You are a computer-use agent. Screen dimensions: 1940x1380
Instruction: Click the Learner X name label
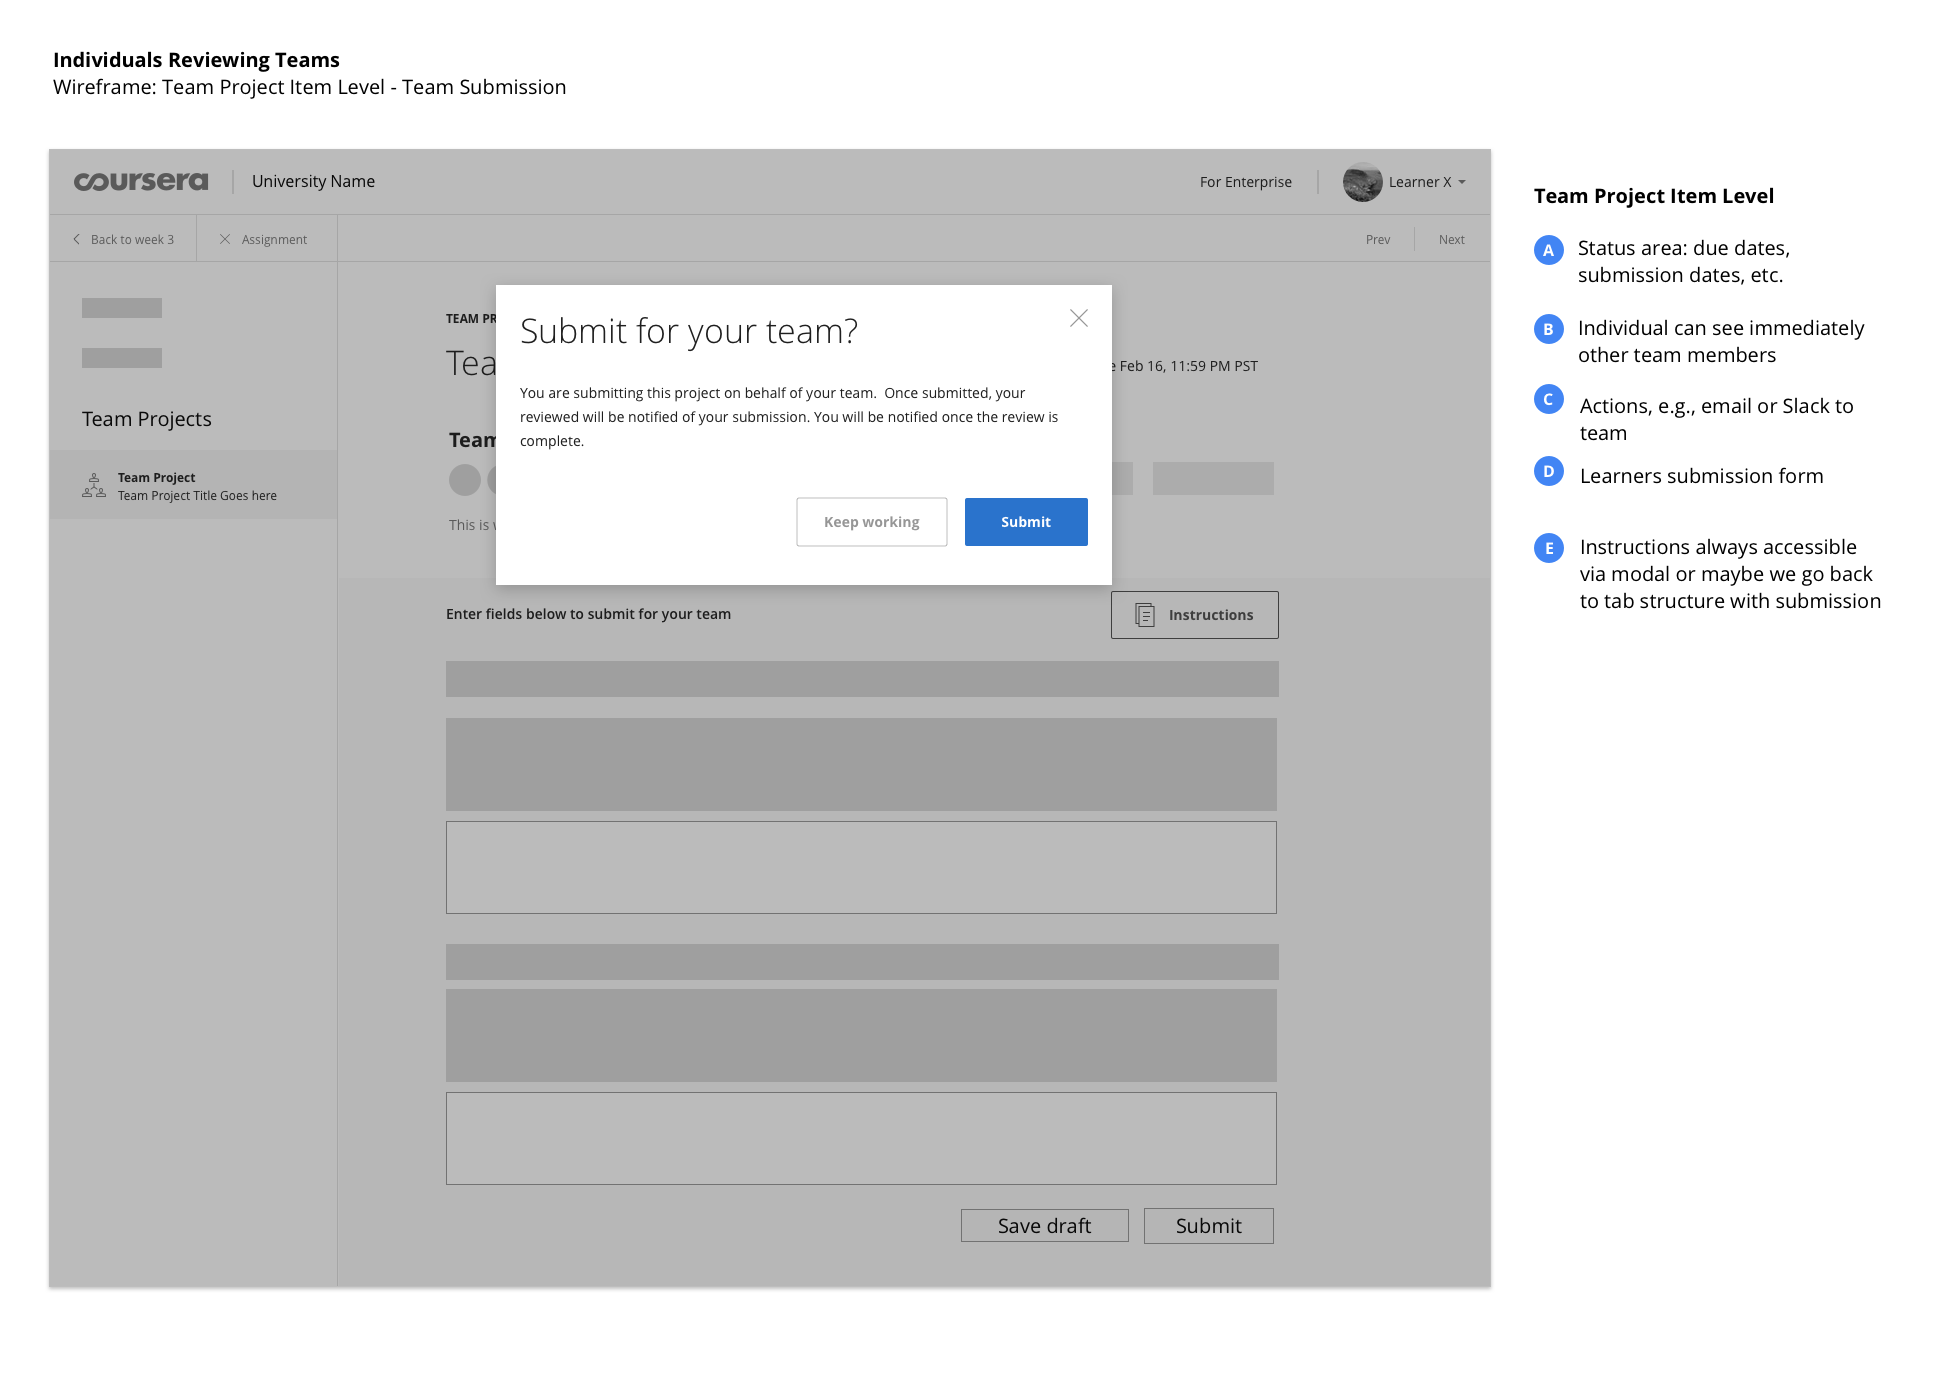click(1420, 182)
